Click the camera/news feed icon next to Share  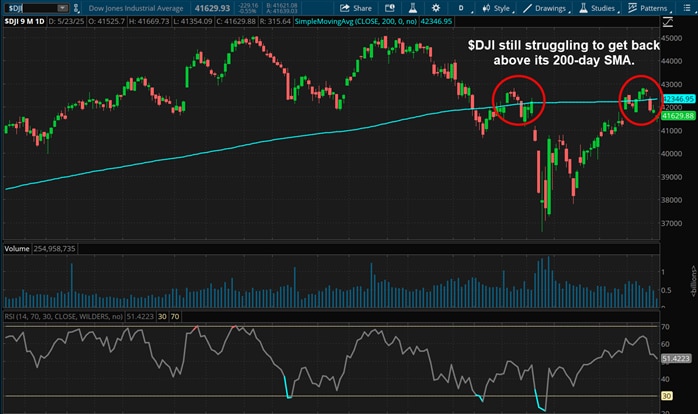click(x=390, y=8)
